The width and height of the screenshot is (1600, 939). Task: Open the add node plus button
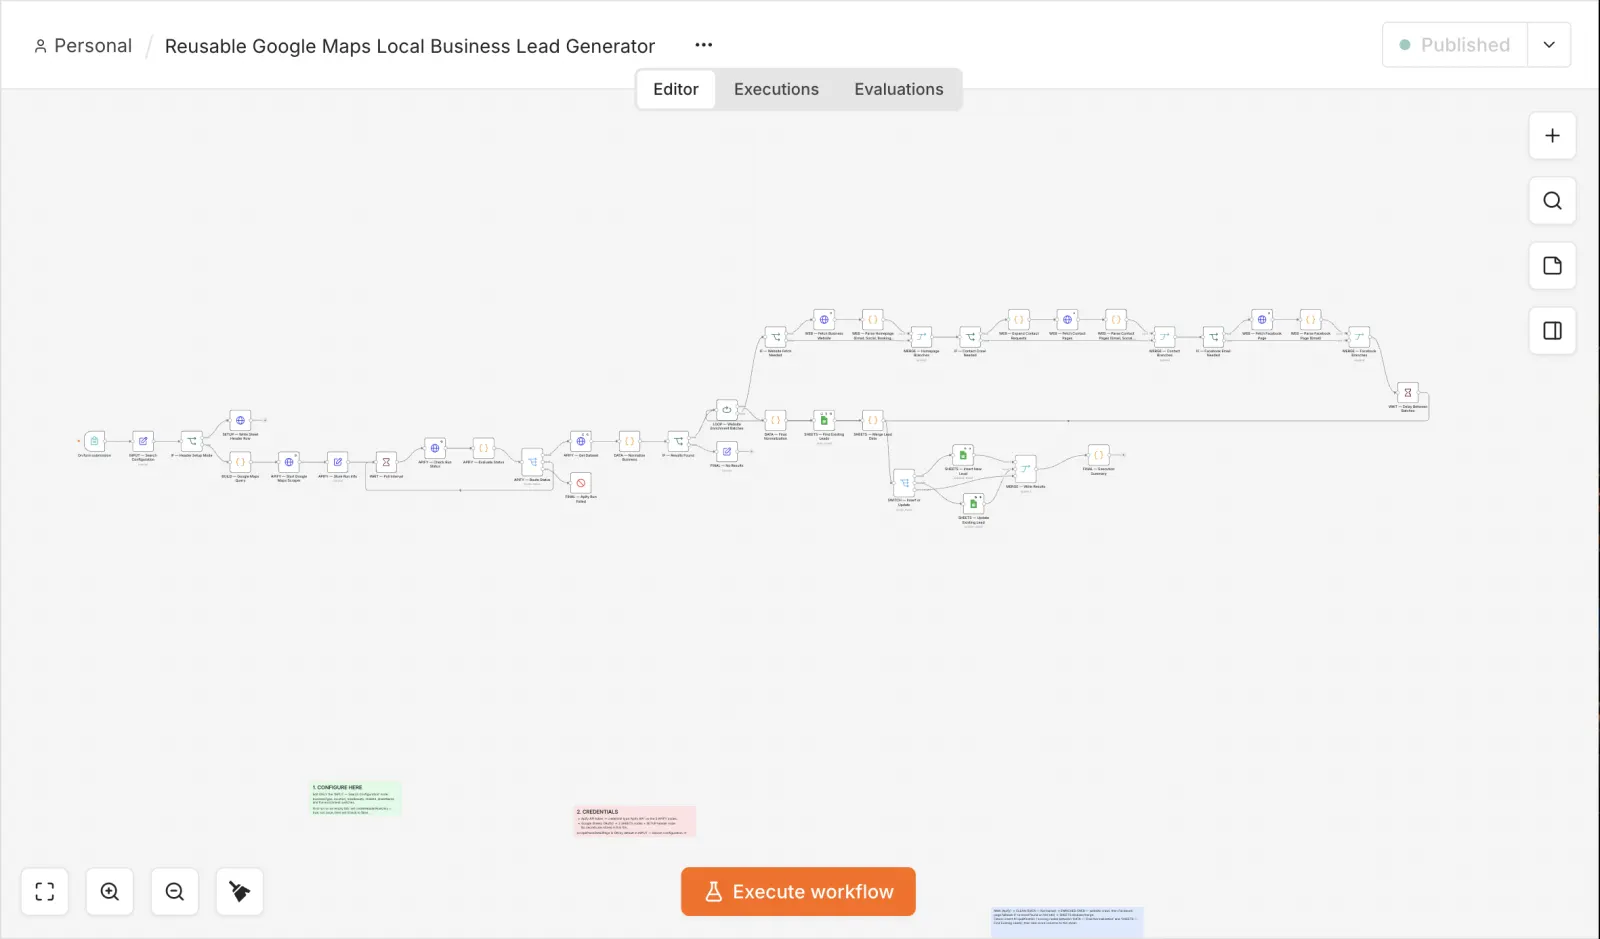pos(1552,136)
